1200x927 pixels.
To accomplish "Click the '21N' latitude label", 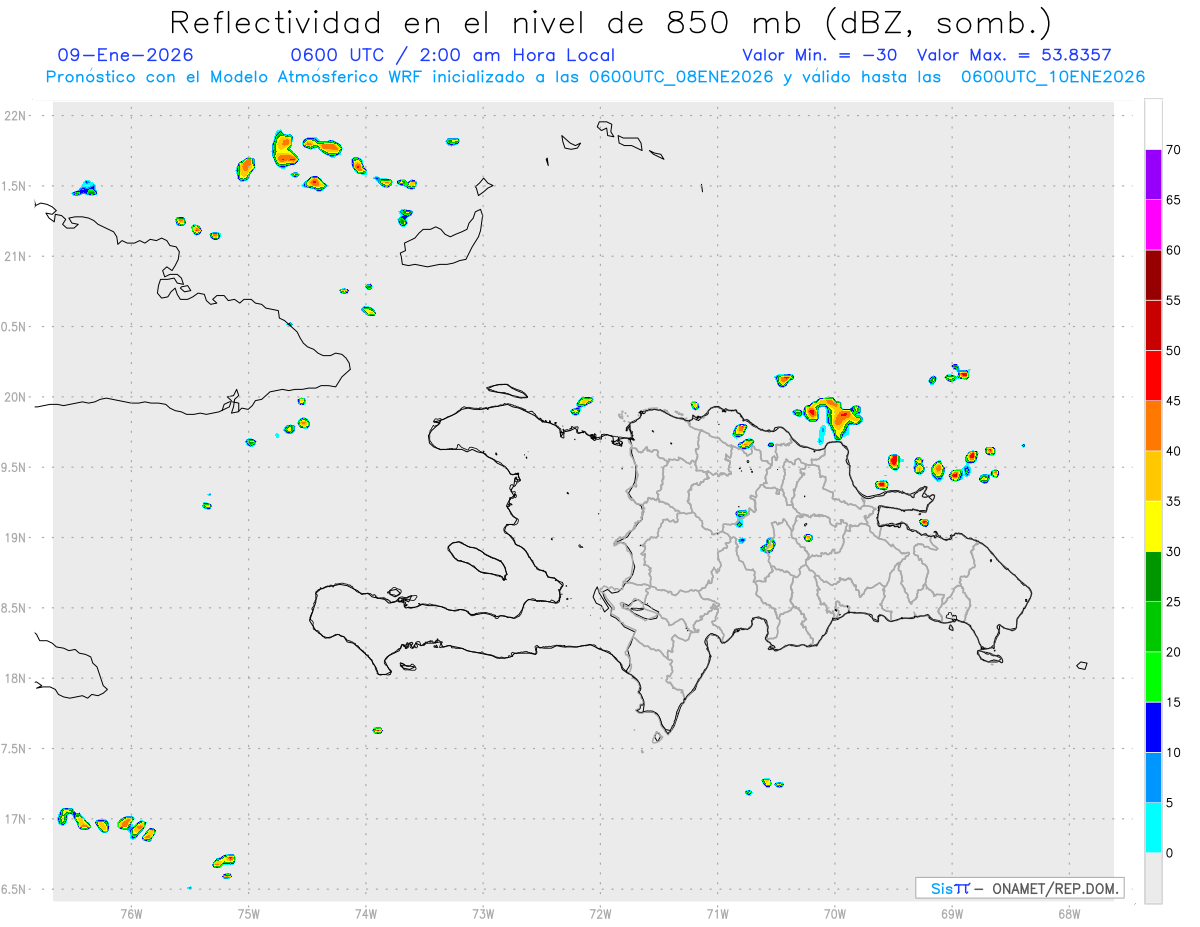I will click(x=17, y=257).
